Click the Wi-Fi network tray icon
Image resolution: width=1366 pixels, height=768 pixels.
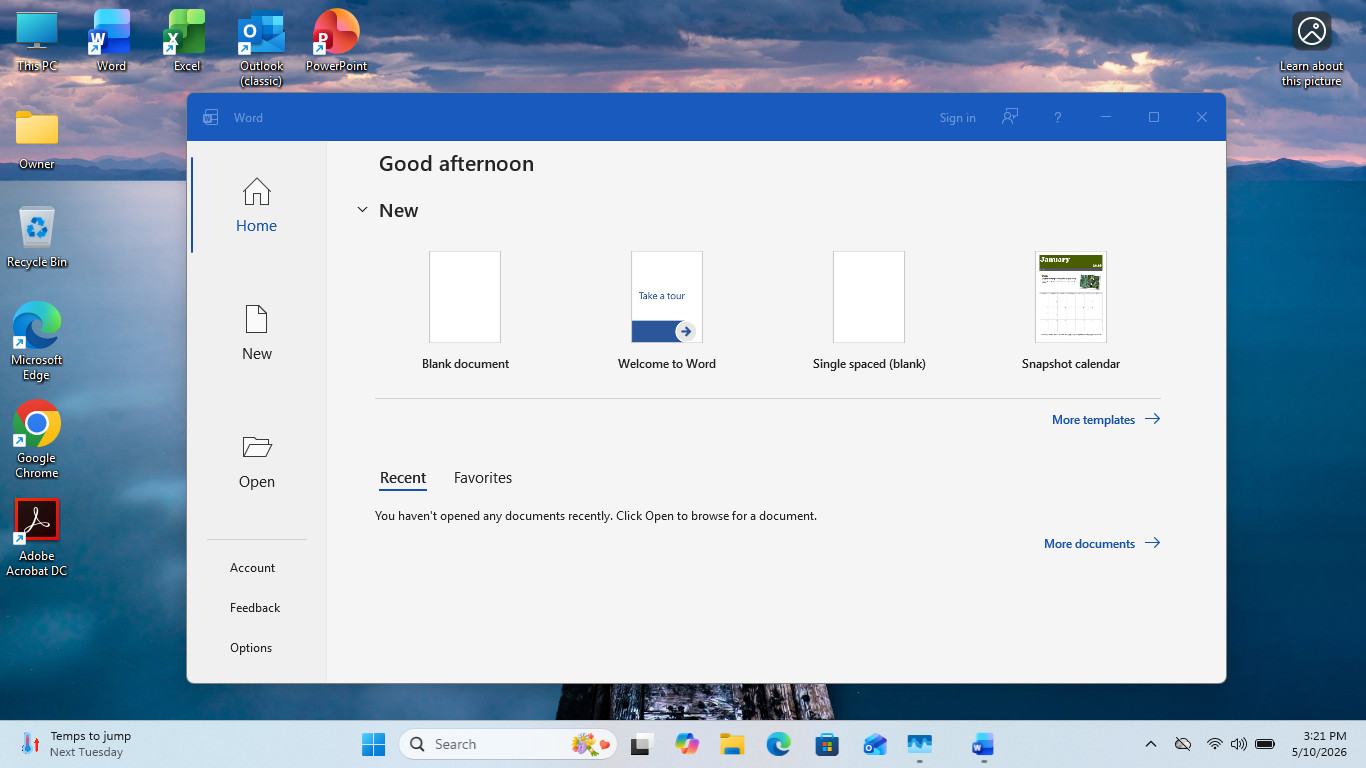pyautogui.click(x=1214, y=744)
